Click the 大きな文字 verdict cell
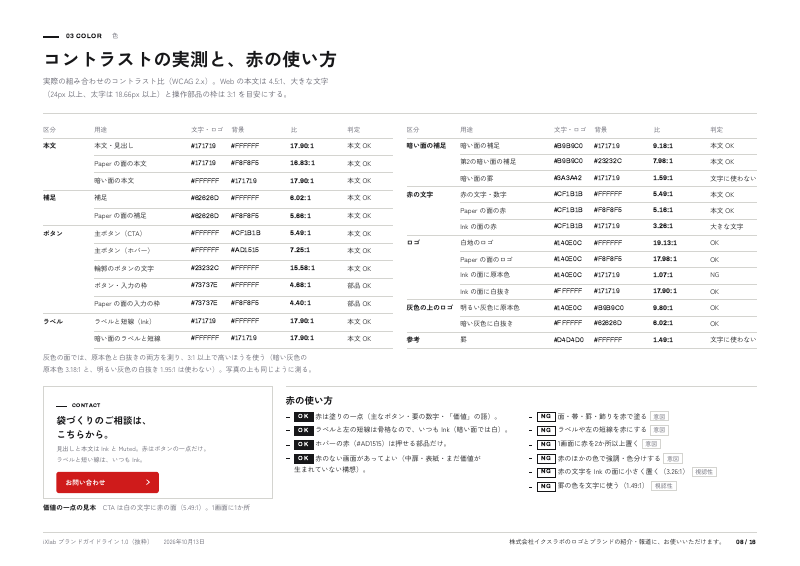The height and width of the screenshot is (566, 800). [727, 226]
